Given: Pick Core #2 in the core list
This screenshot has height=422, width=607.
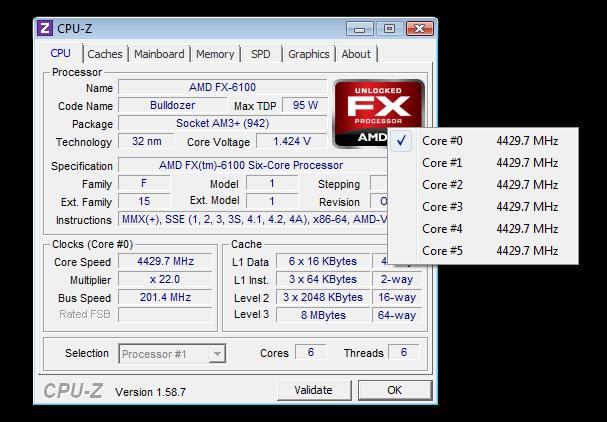Looking at the screenshot, I should click(x=483, y=185).
